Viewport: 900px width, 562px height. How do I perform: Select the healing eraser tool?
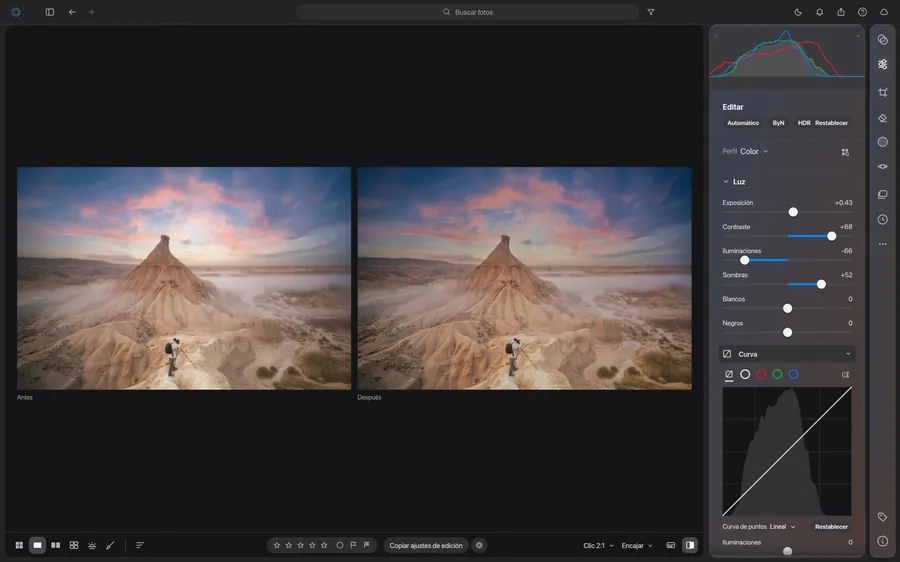(x=883, y=118)
